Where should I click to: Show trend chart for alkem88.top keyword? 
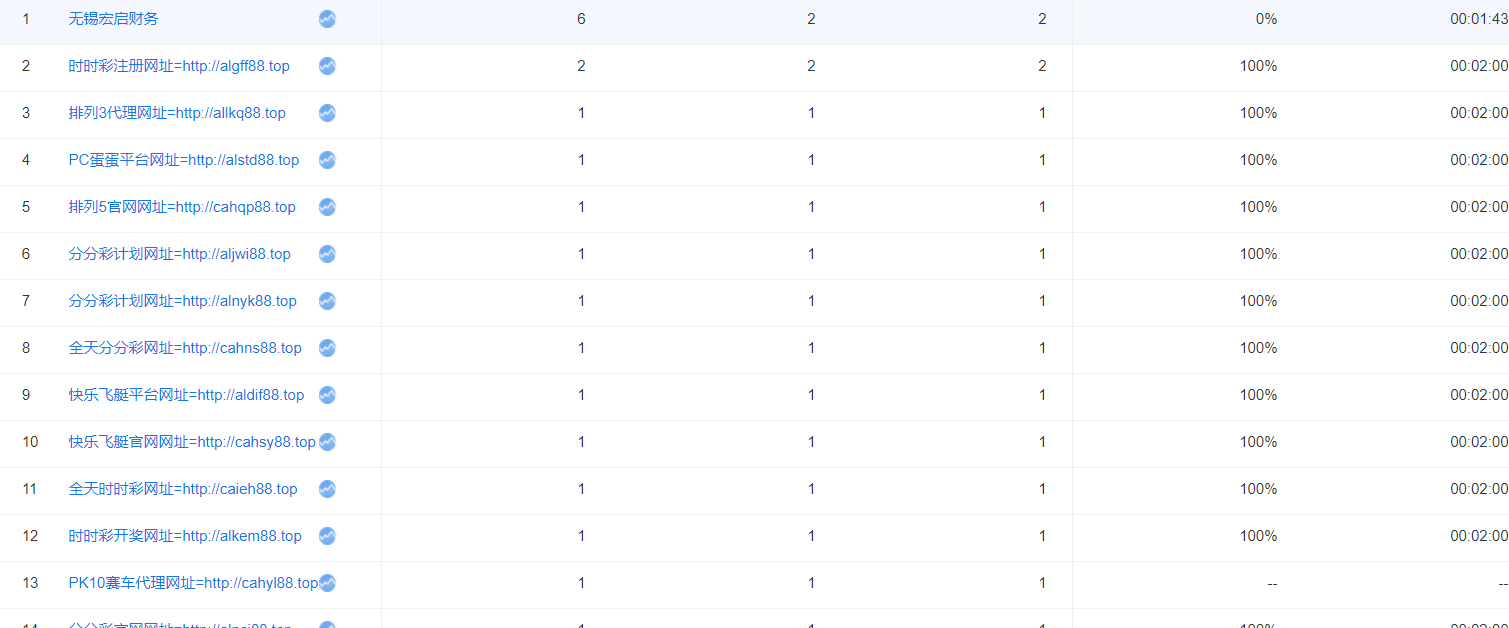point(327,536)
